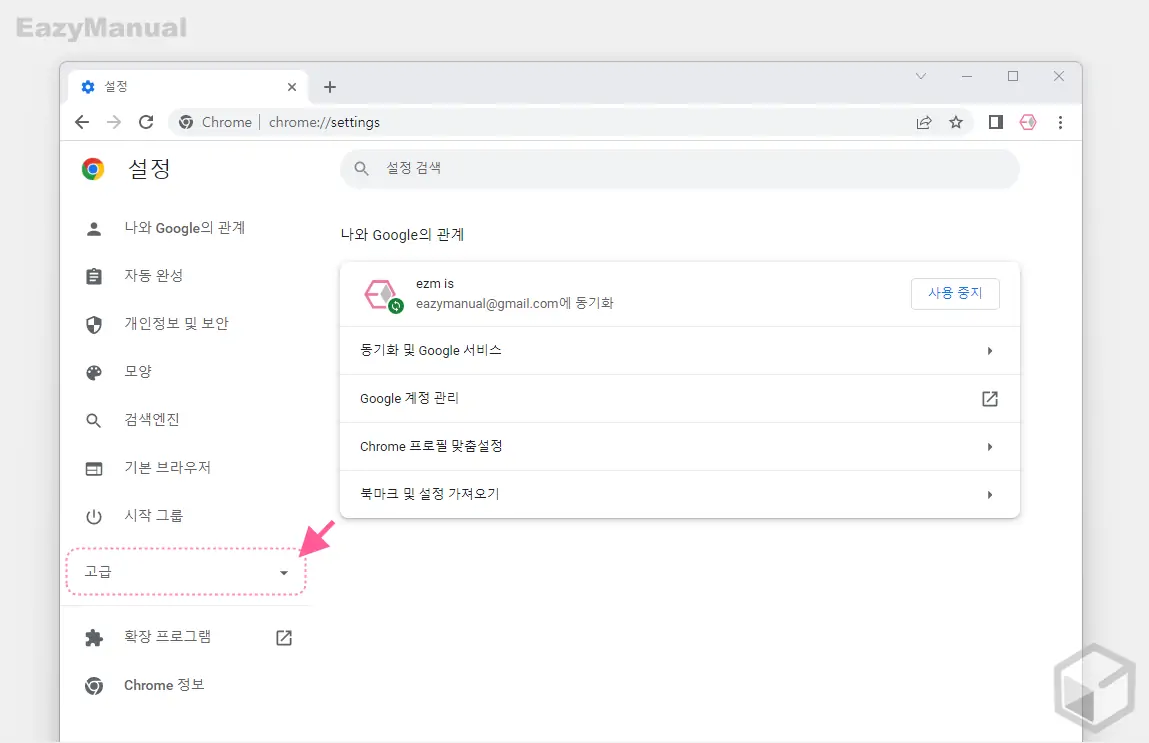The width and height of the screenshot is (1149, 743).
Task: Click the external link icon beside 확장 프로그램
Action: pyautogui.click(x=284, y=637)
